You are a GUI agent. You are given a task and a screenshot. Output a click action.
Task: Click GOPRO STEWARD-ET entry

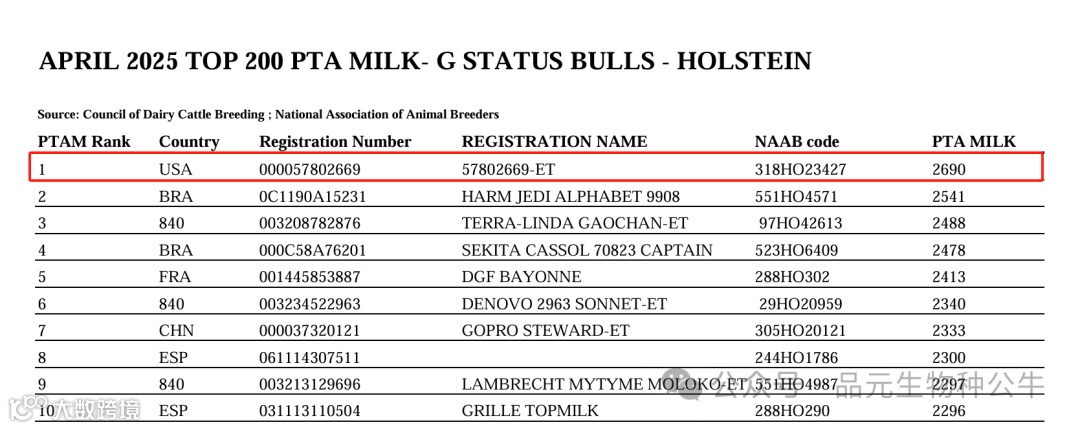(x=546, y=331)
